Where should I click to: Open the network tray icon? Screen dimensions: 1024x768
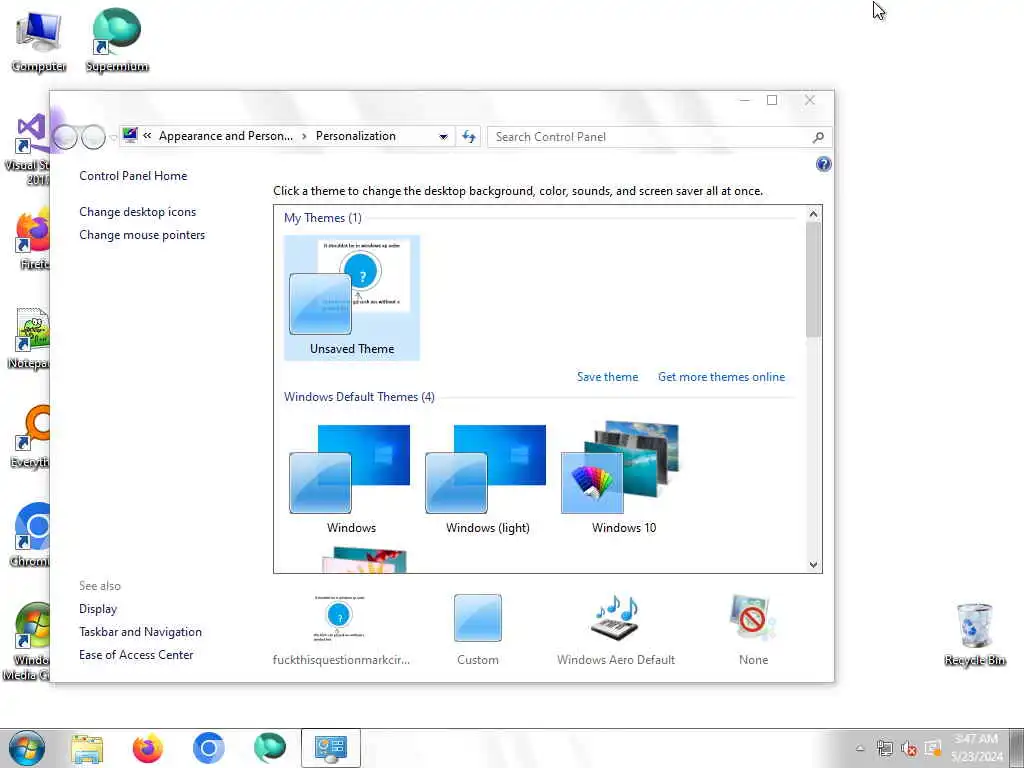point(885,748)
